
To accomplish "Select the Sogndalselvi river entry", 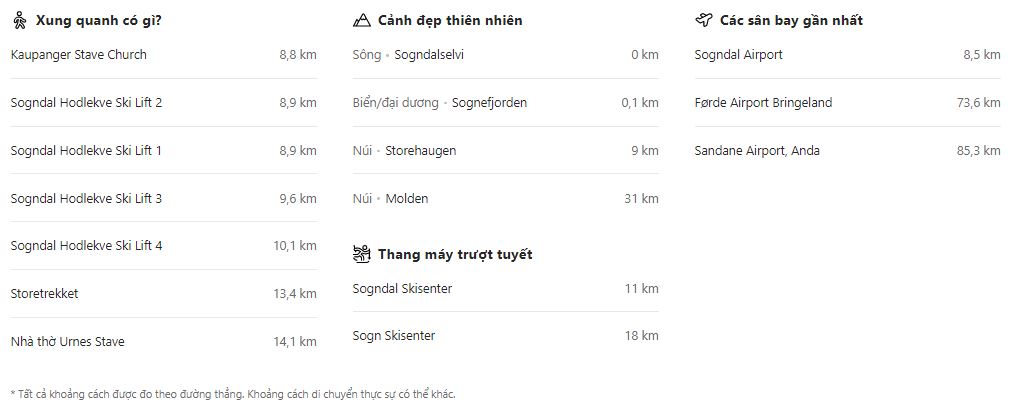I will [x=505, y=55].
